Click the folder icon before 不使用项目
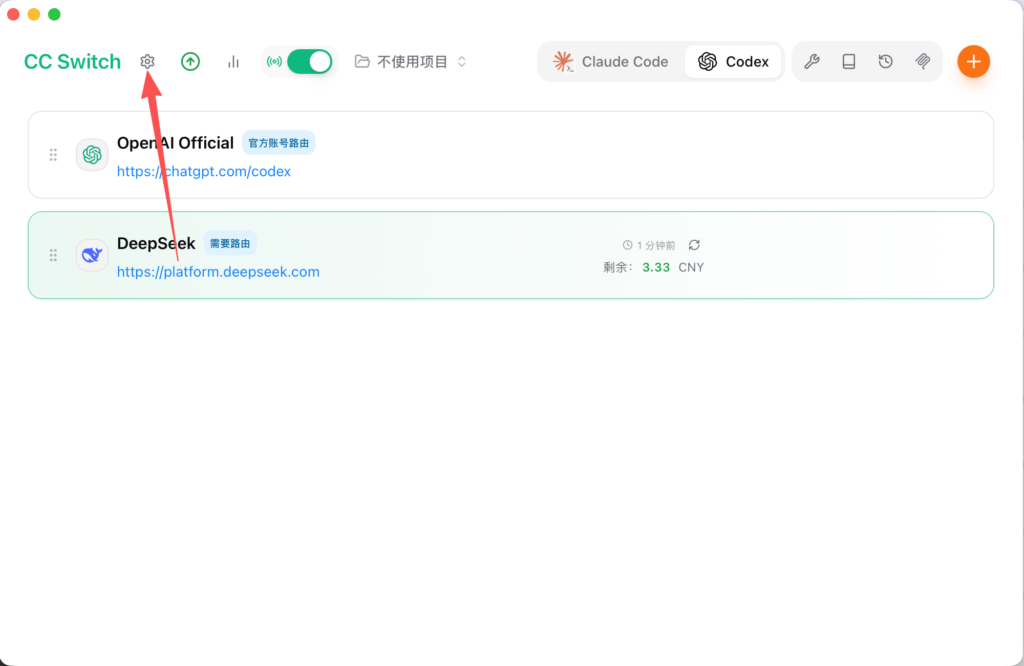 tap(362, 61)
